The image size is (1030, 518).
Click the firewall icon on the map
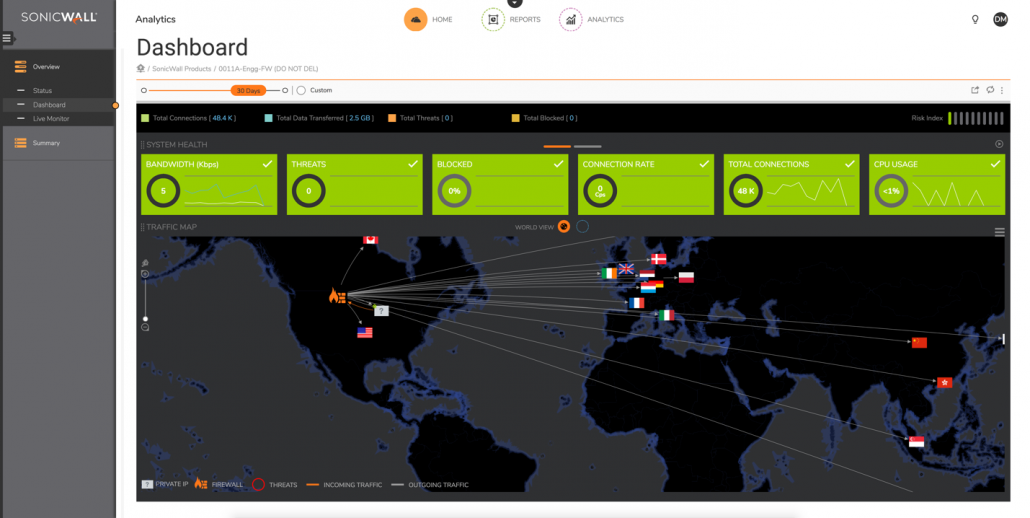pos(337,296)
